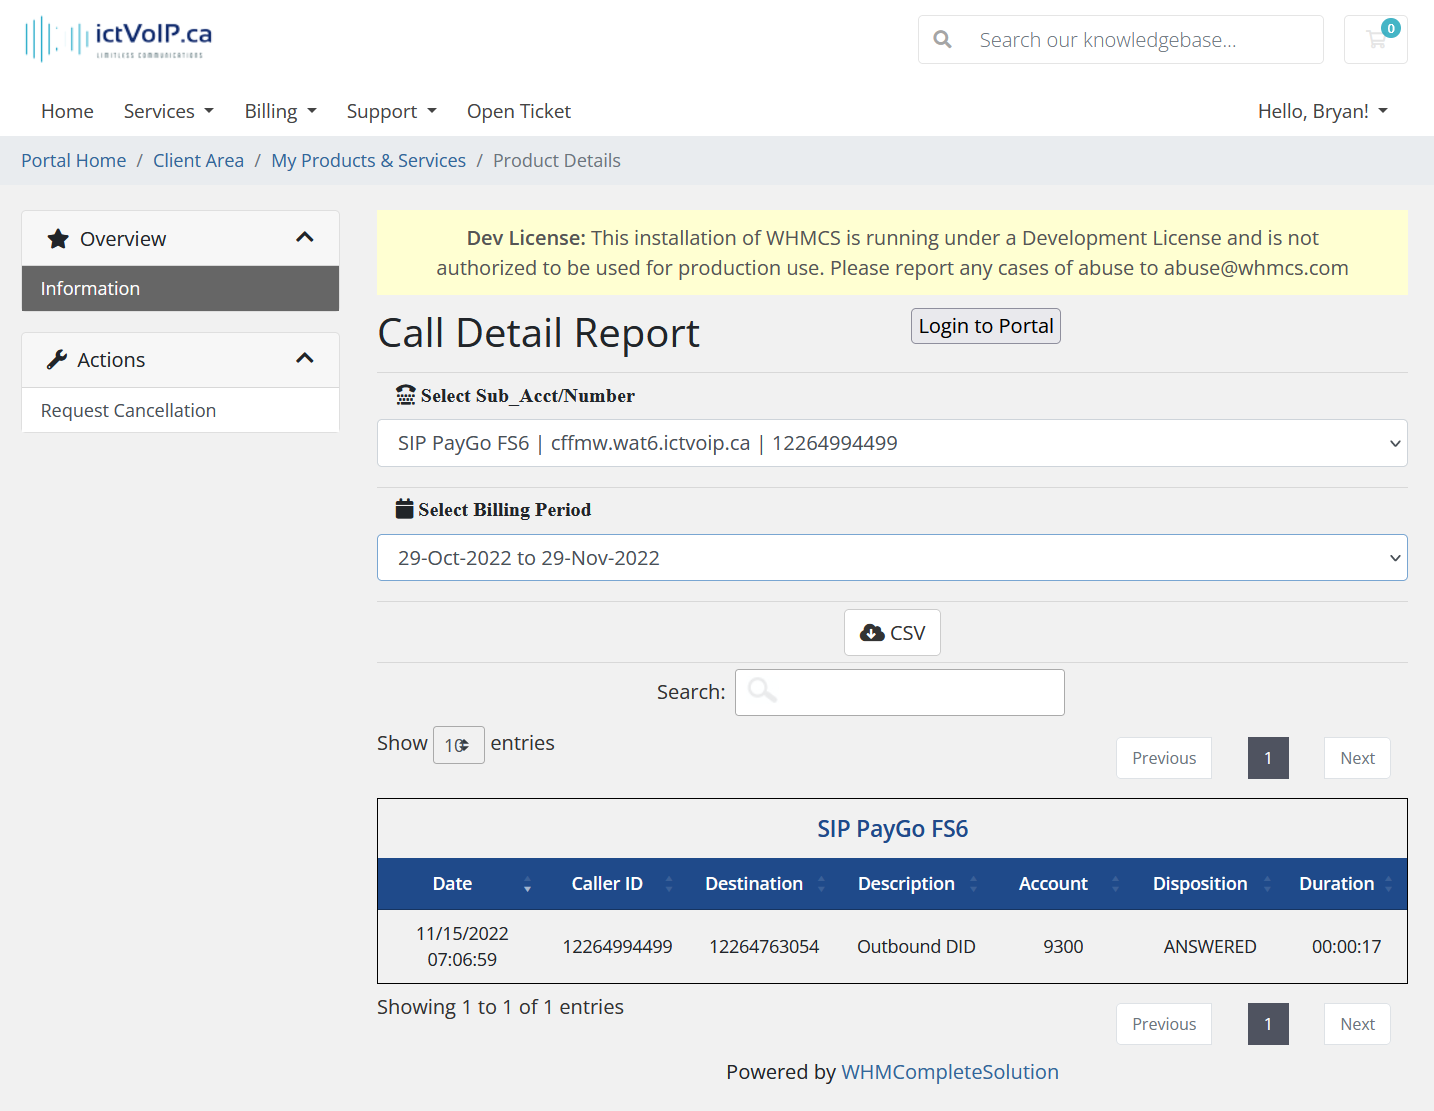
Task: Click bottom page 1 pagination button
Action: (x=1268, y=1024)
